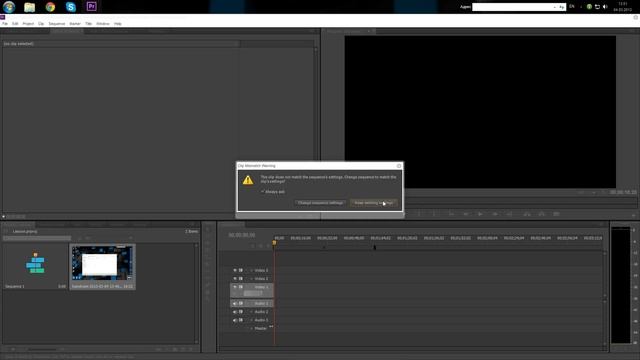Click the Project panel search field
Viewport: 640px width, 360px height.
(37, 238)
